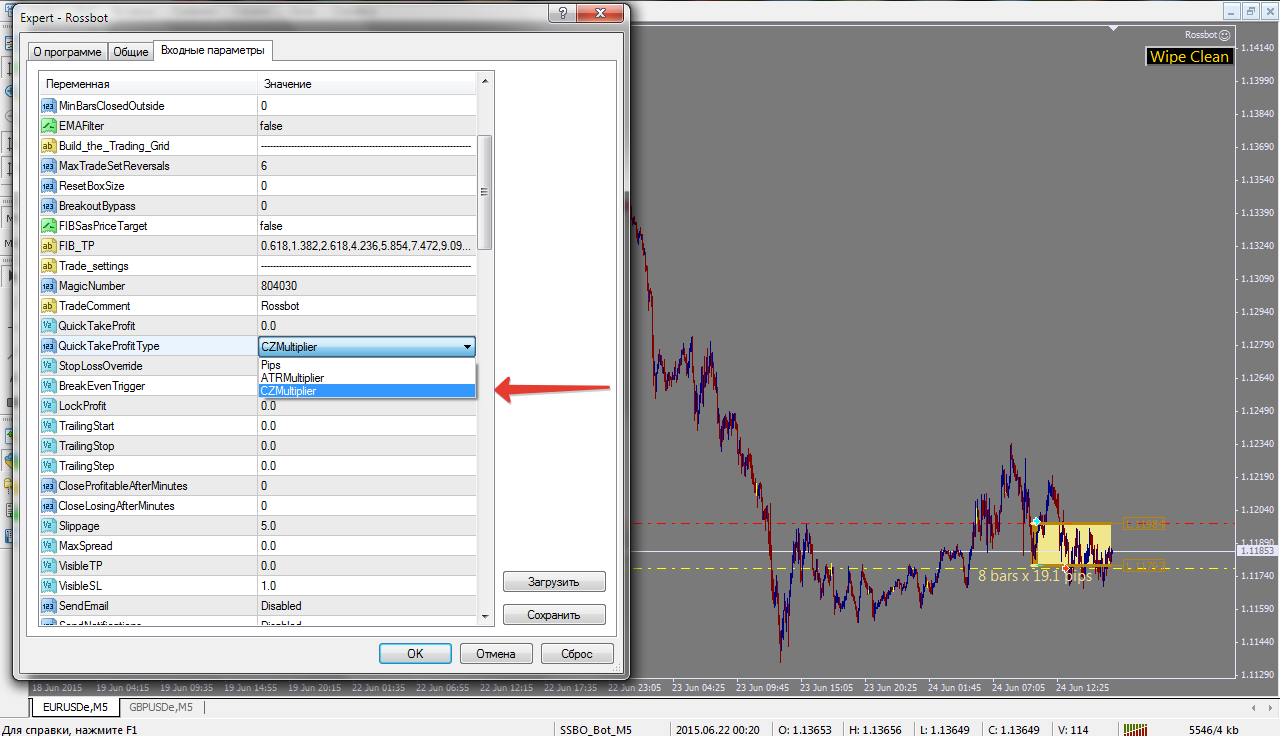Viewport: 1280px width, 736px height.
Task: Click the double icon beside VisibleTP
Action: click(48, 566)
